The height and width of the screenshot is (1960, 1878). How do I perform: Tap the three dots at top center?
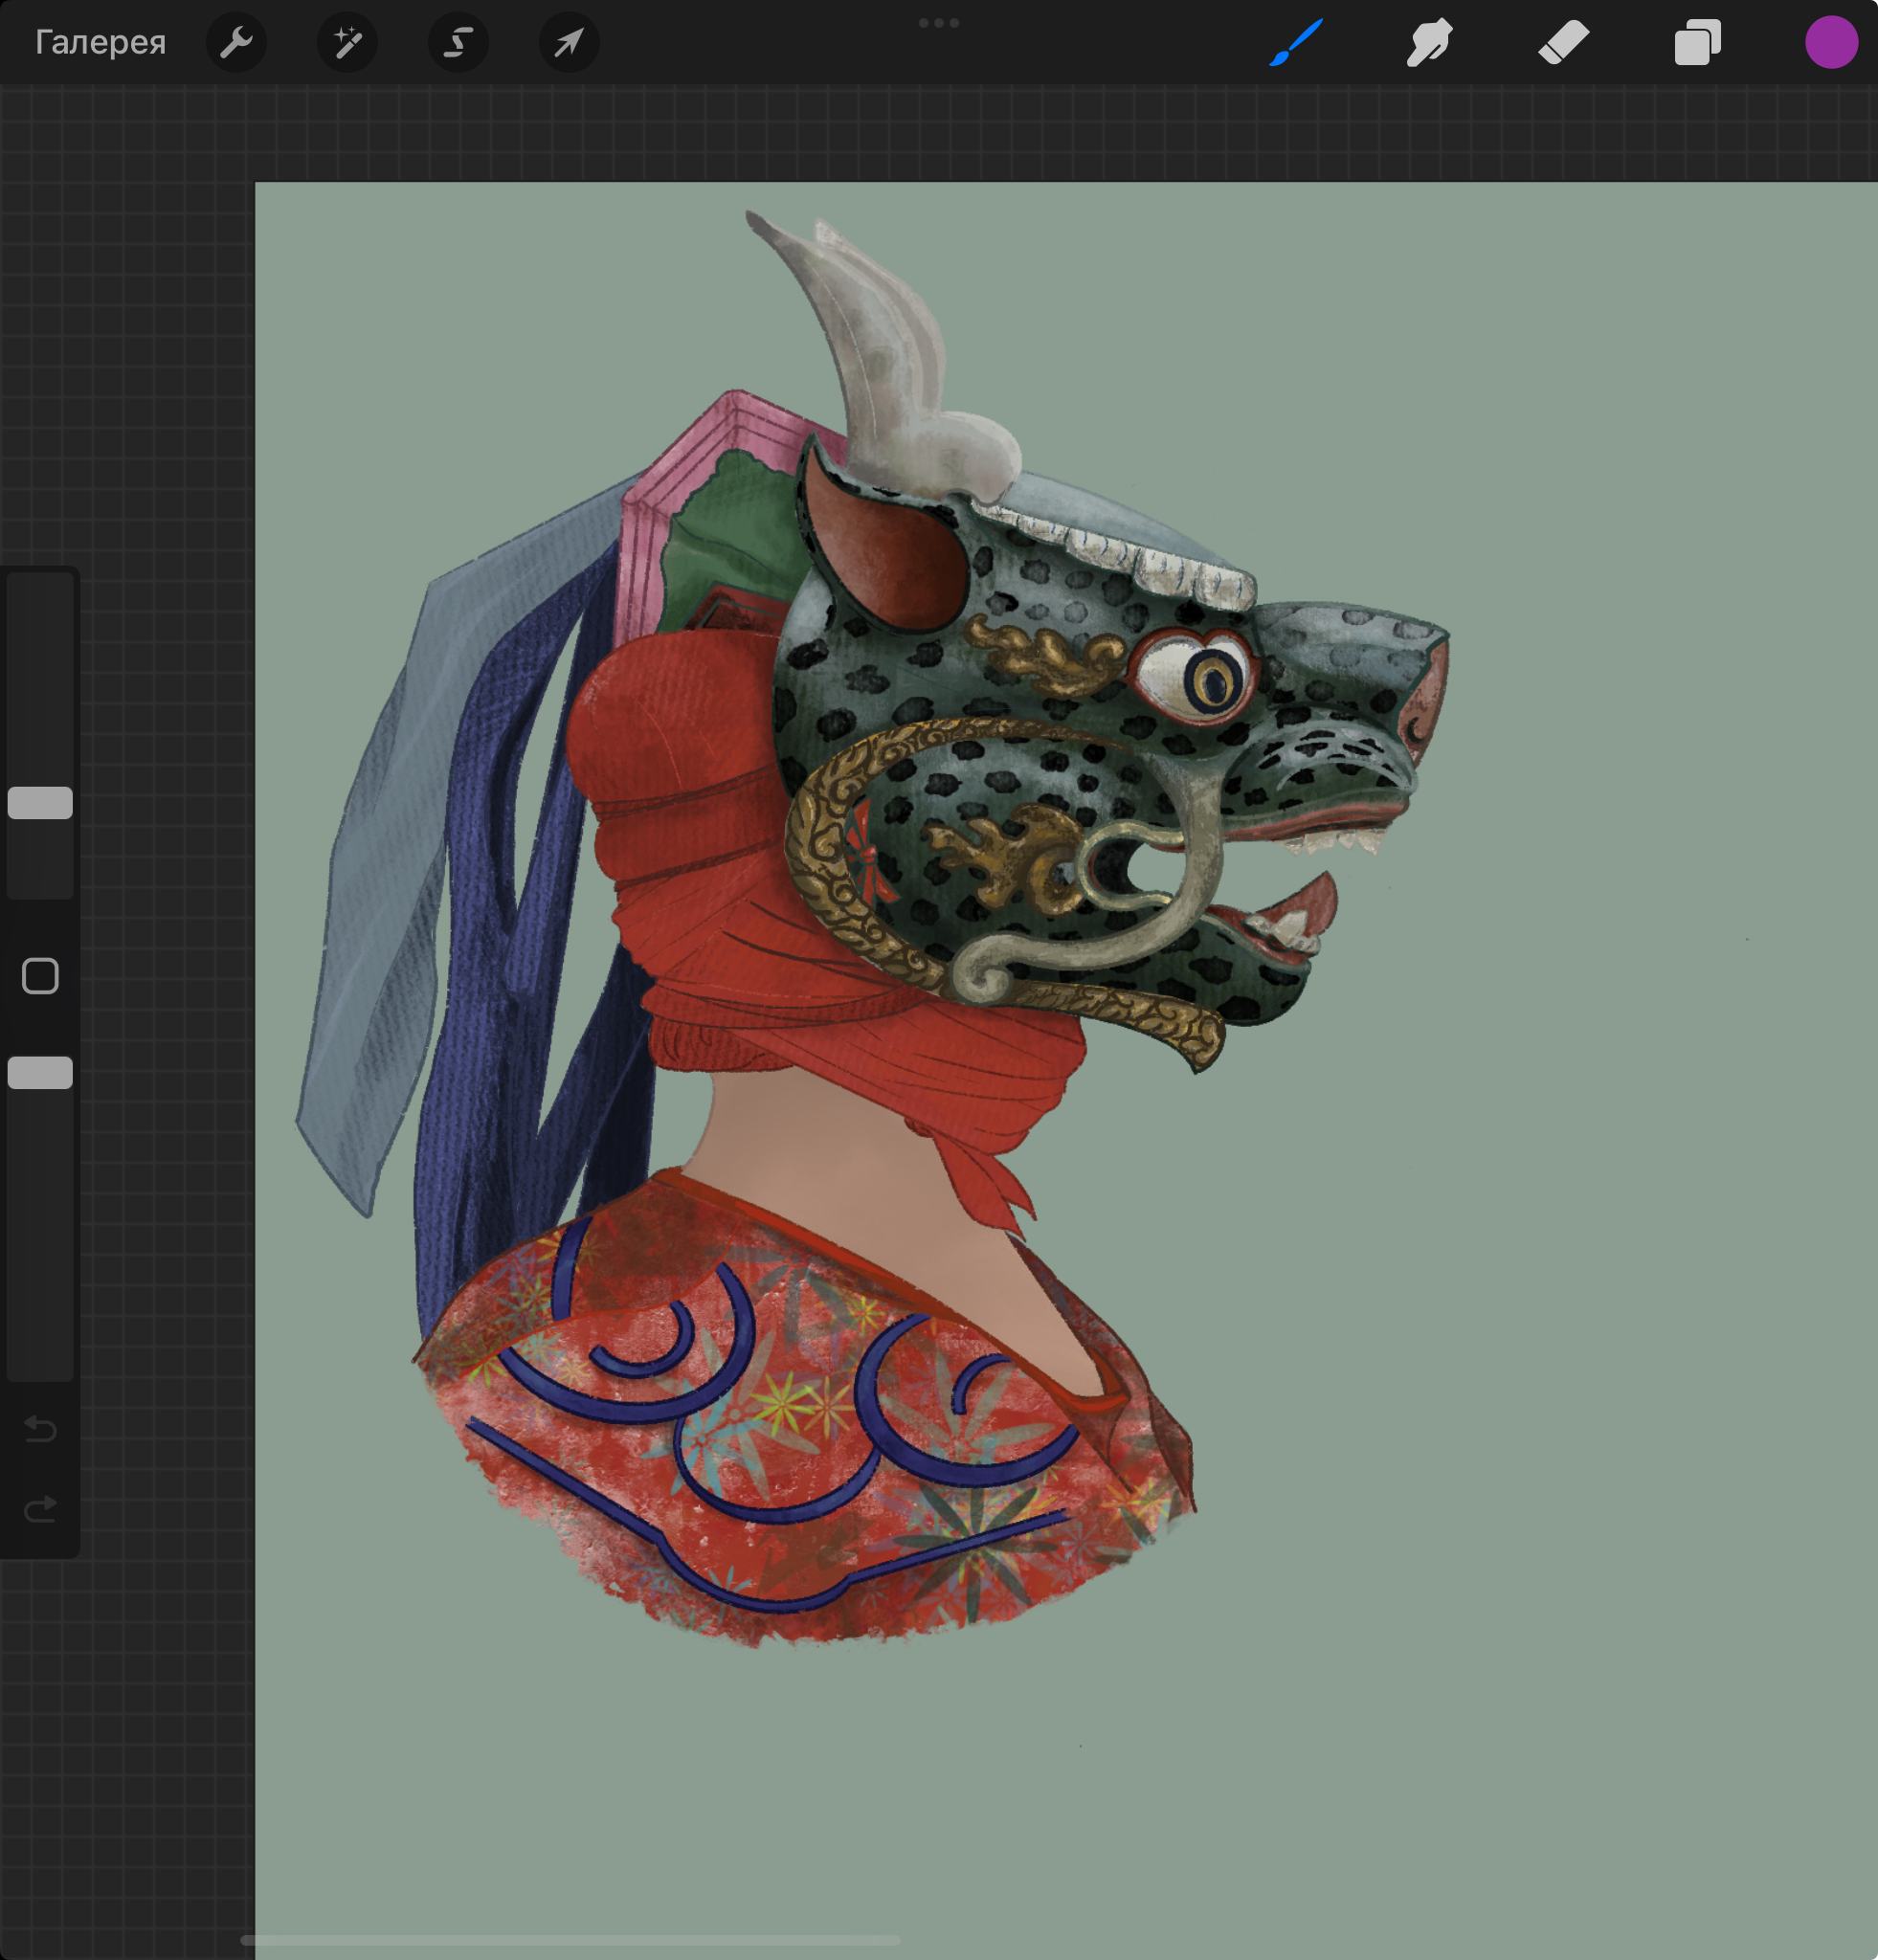click(938, 23)
